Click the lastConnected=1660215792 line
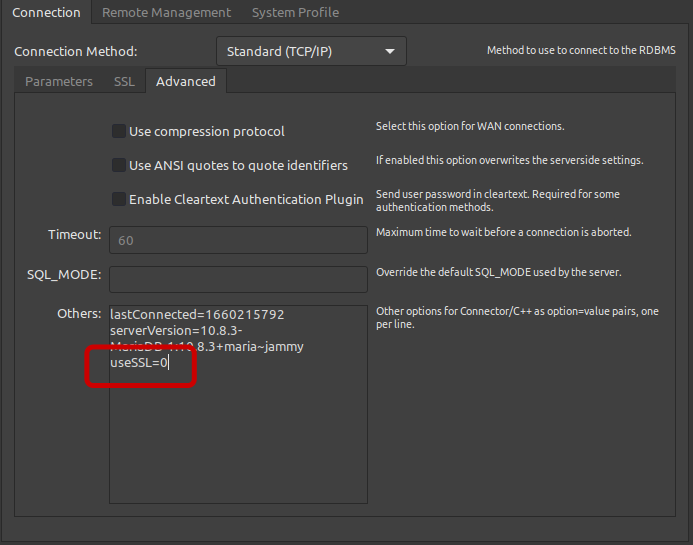693x545 pixels. pyautogui.click(x=197, y=314)
